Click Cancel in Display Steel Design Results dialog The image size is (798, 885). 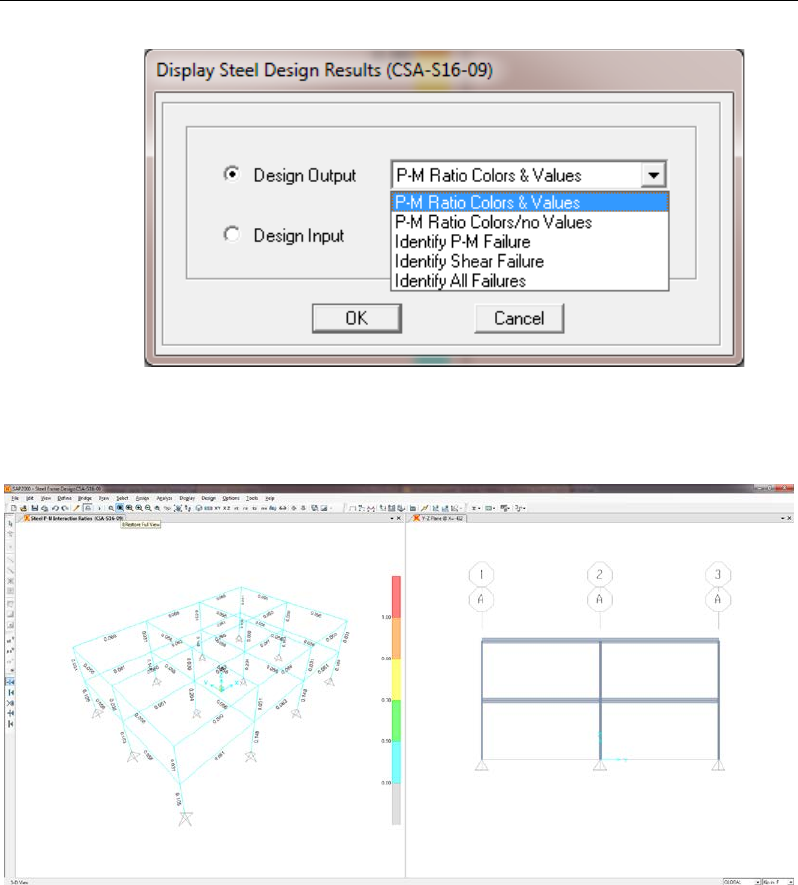[519, 318]
